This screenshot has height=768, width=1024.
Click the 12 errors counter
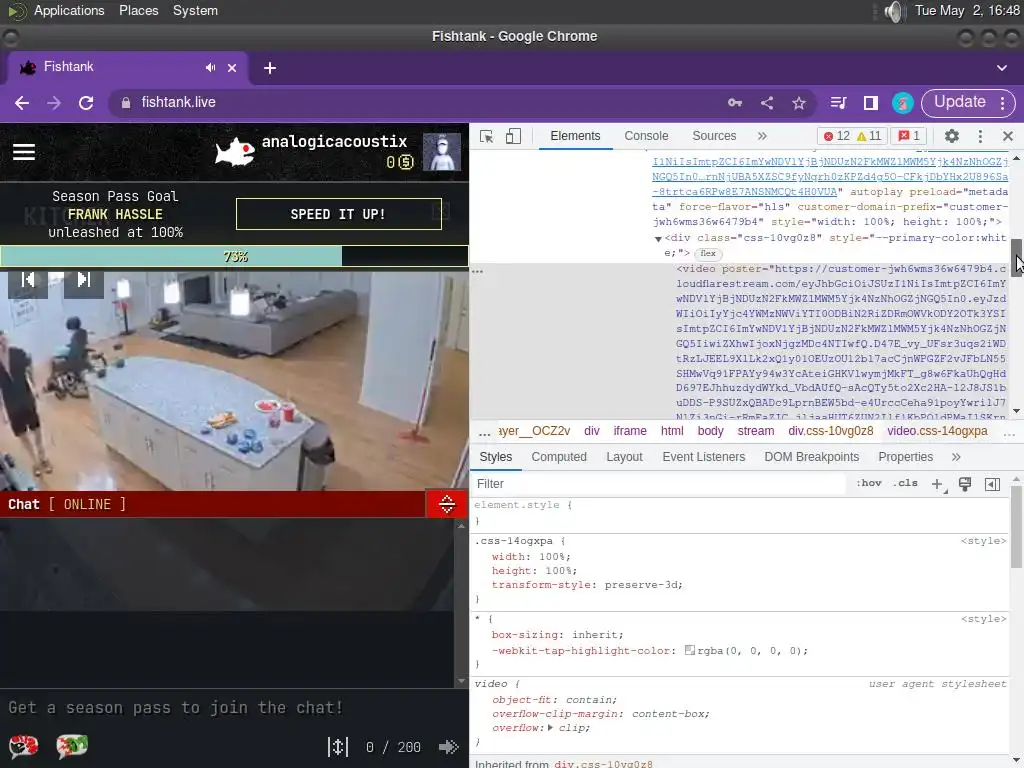point(837,136)
